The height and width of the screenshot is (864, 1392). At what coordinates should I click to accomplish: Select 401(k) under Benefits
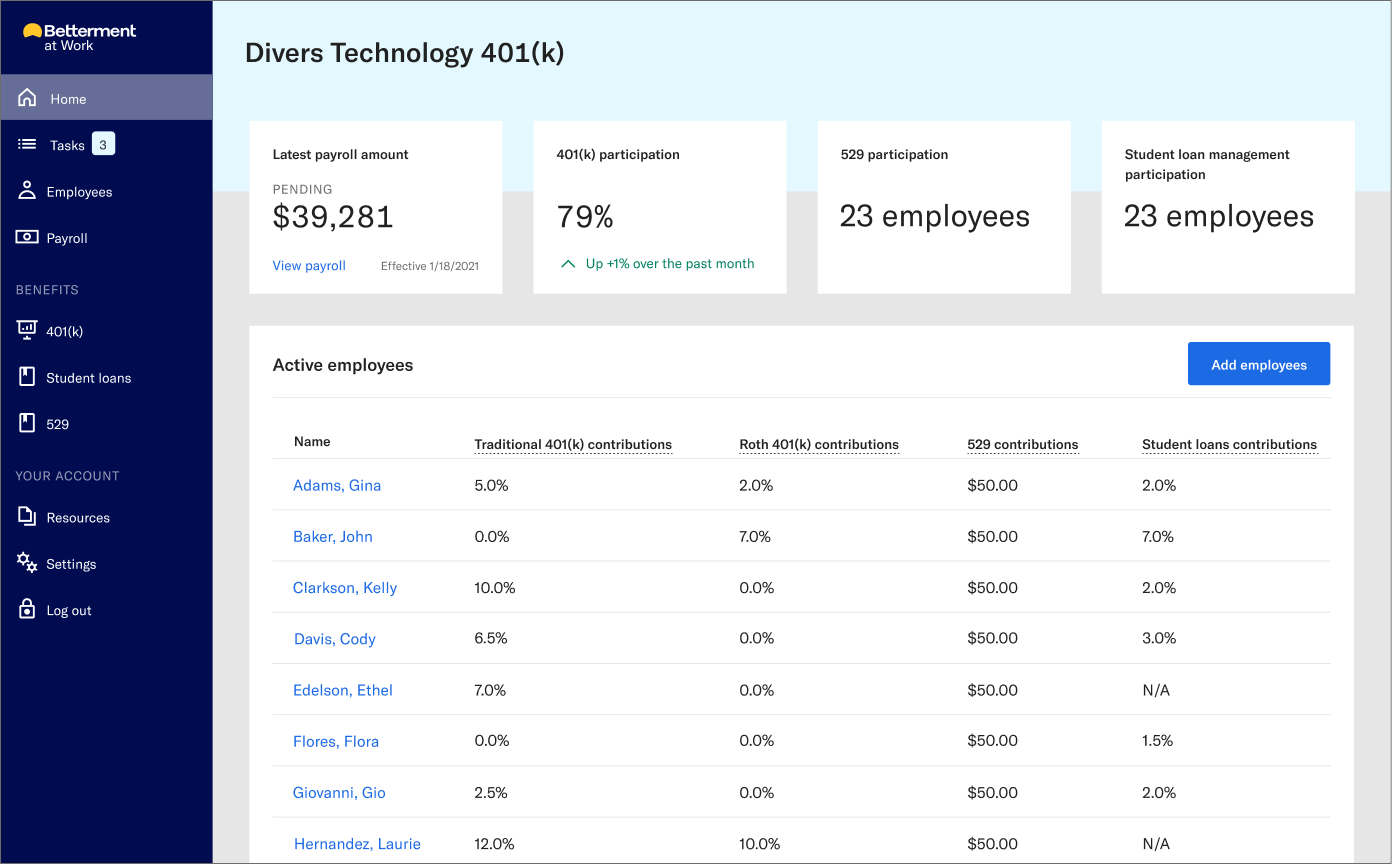[106, 331]
